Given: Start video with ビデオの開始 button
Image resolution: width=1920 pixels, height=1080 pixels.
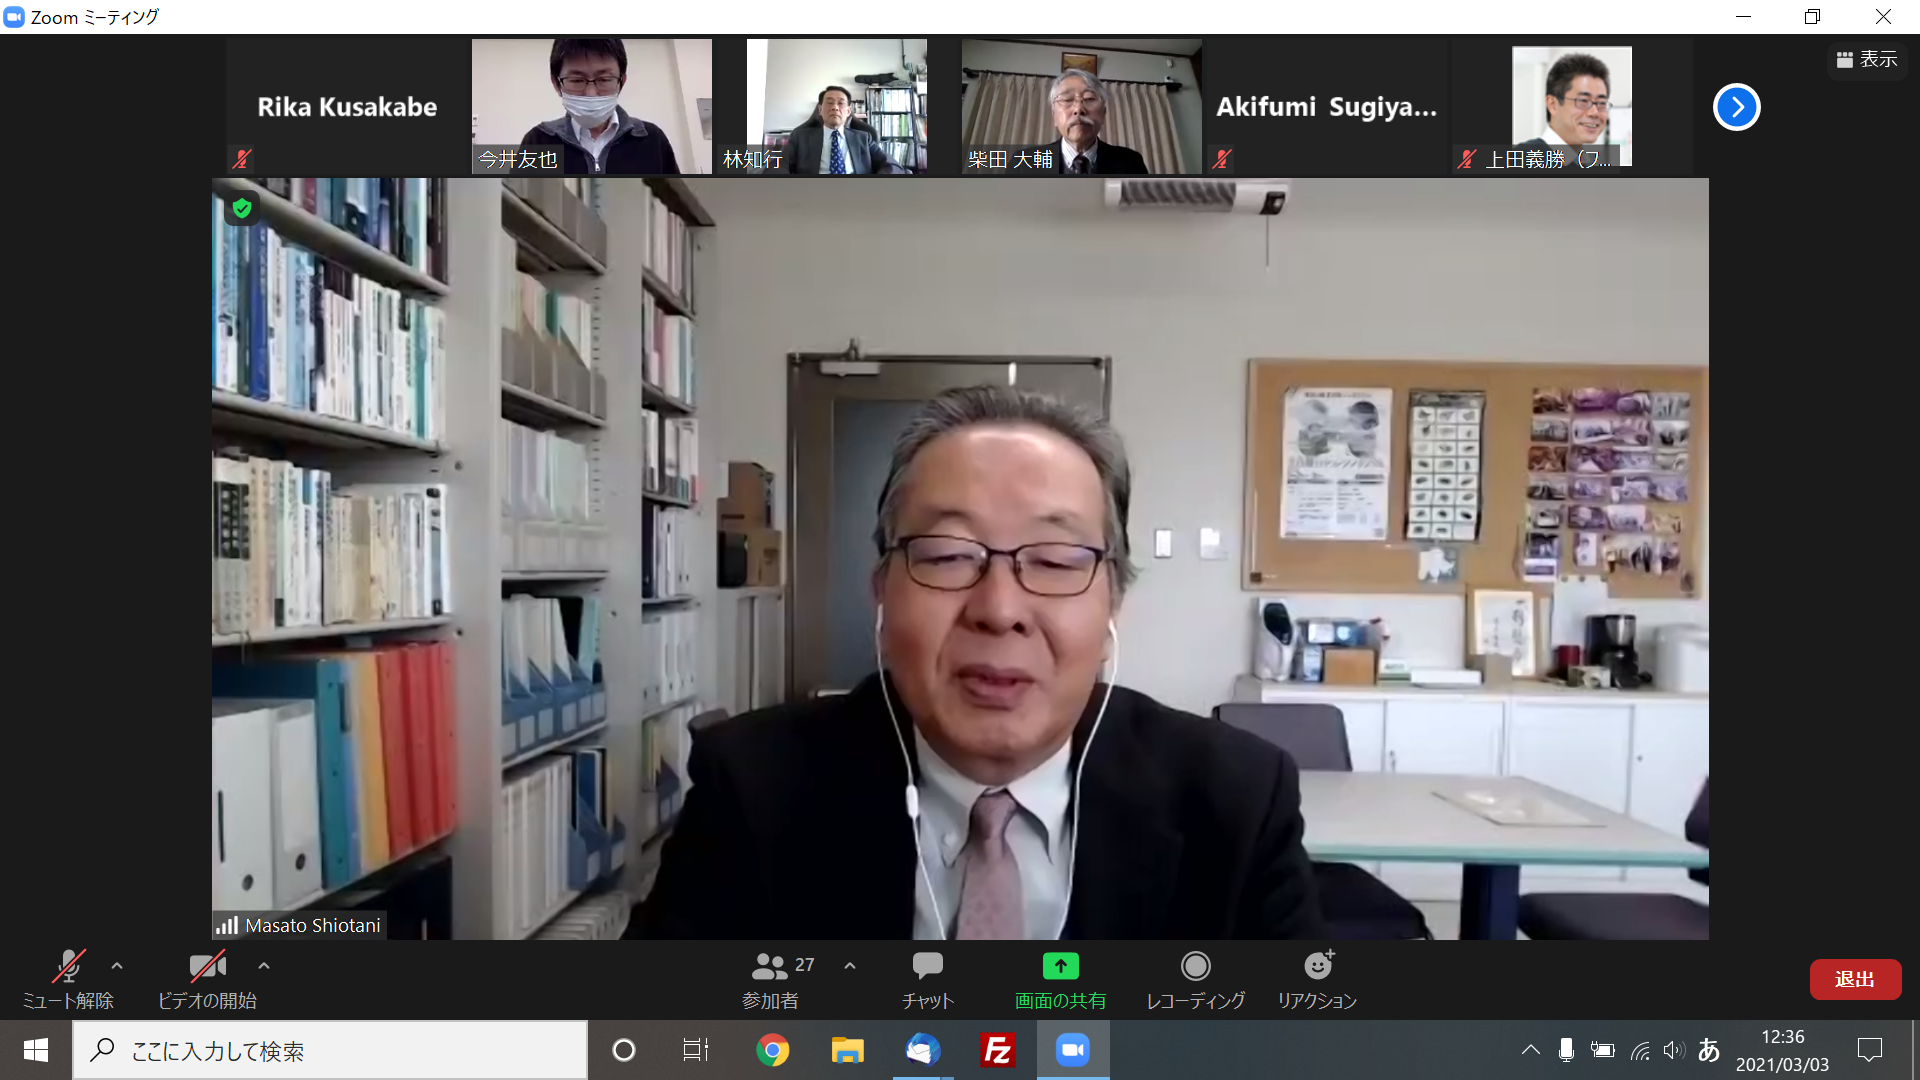Looking at the screenshot, I should 207,980.
